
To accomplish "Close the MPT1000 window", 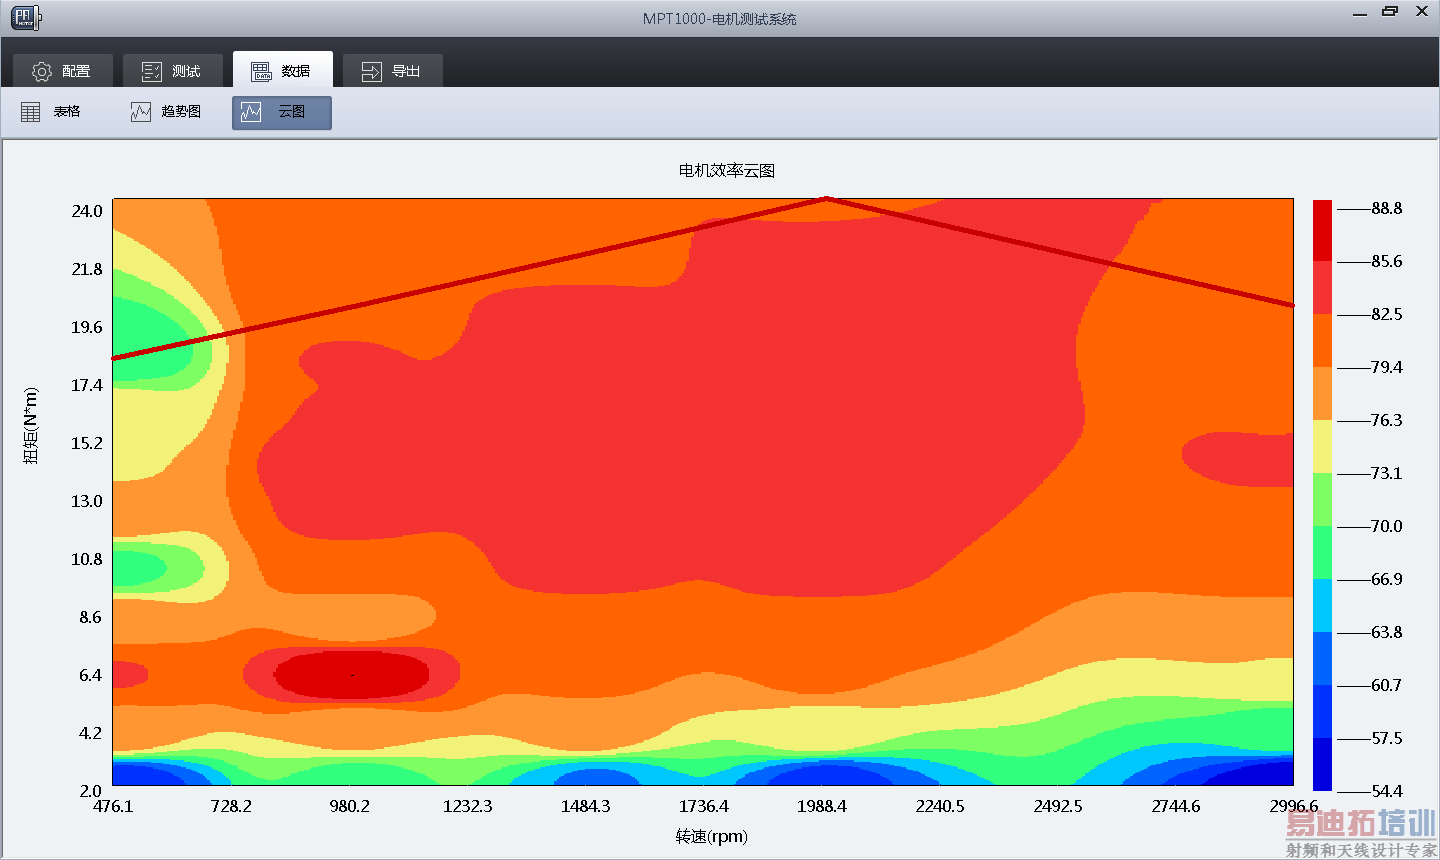I will pyautogui.click(x=1421, y=12).
